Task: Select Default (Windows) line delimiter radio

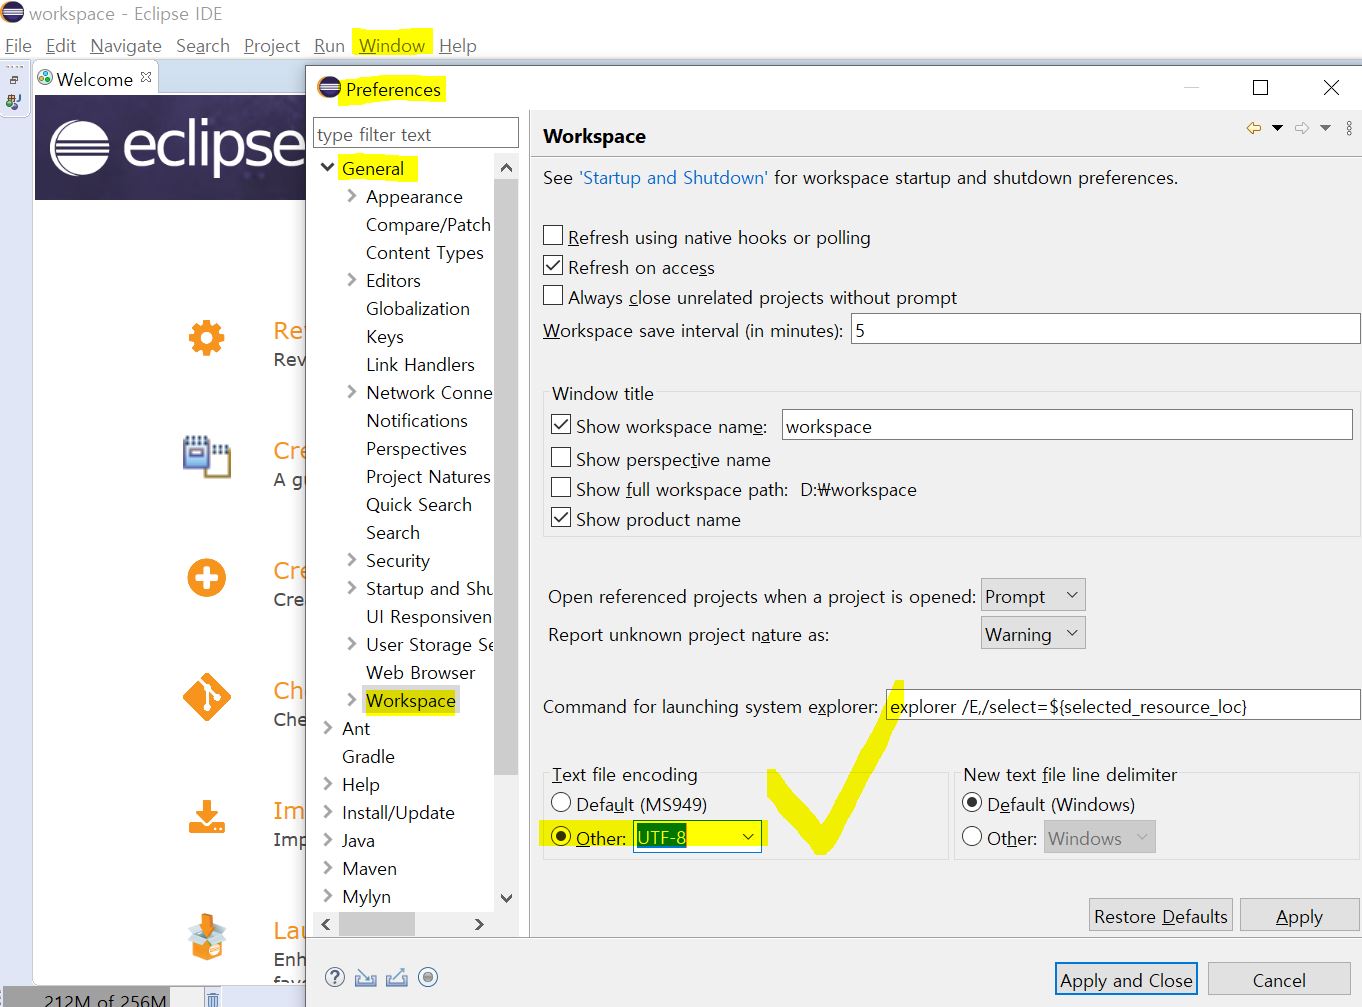Action: (972, 803)
